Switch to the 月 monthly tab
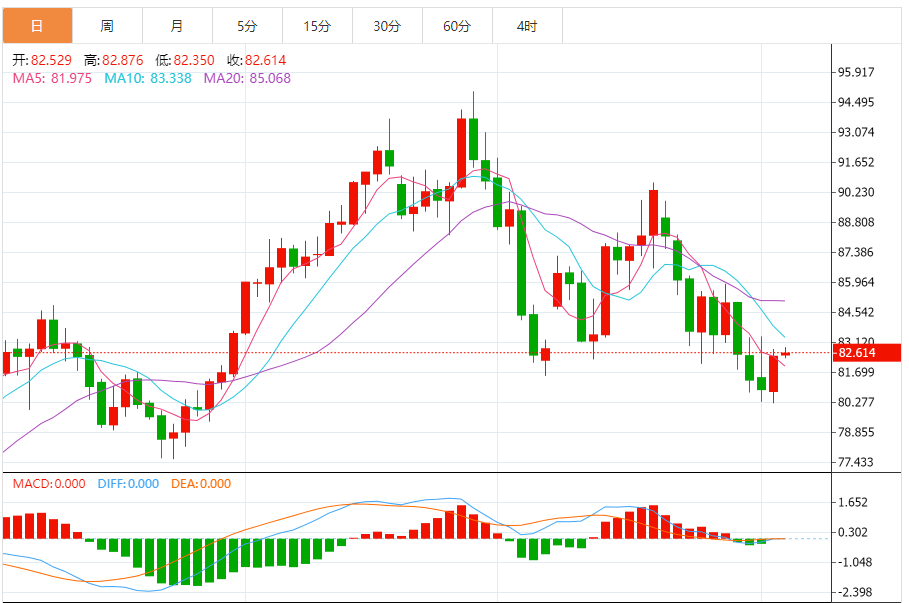 (177, 26)
